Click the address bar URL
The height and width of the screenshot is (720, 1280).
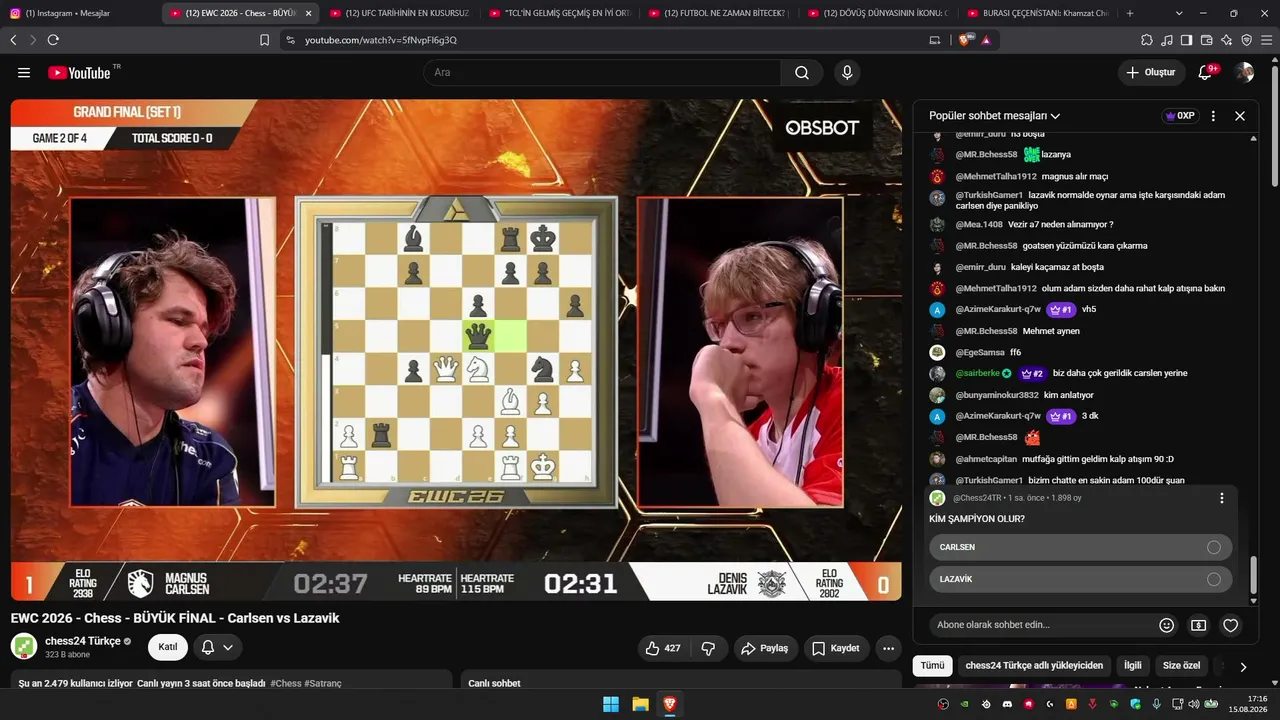pyautogui.click(x=381, y=40)
